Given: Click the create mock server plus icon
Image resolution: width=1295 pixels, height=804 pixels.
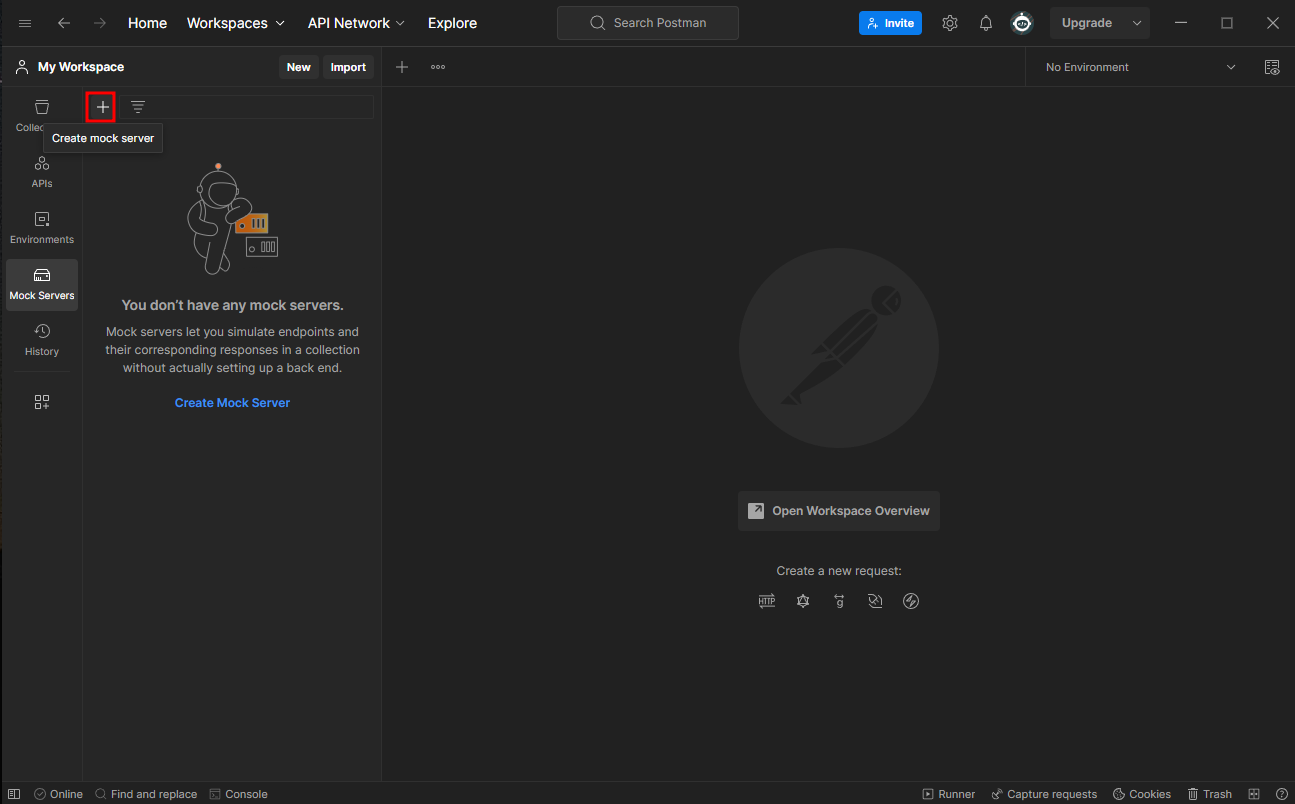Looking at the screenshot, I should click(x=101, y=106).
